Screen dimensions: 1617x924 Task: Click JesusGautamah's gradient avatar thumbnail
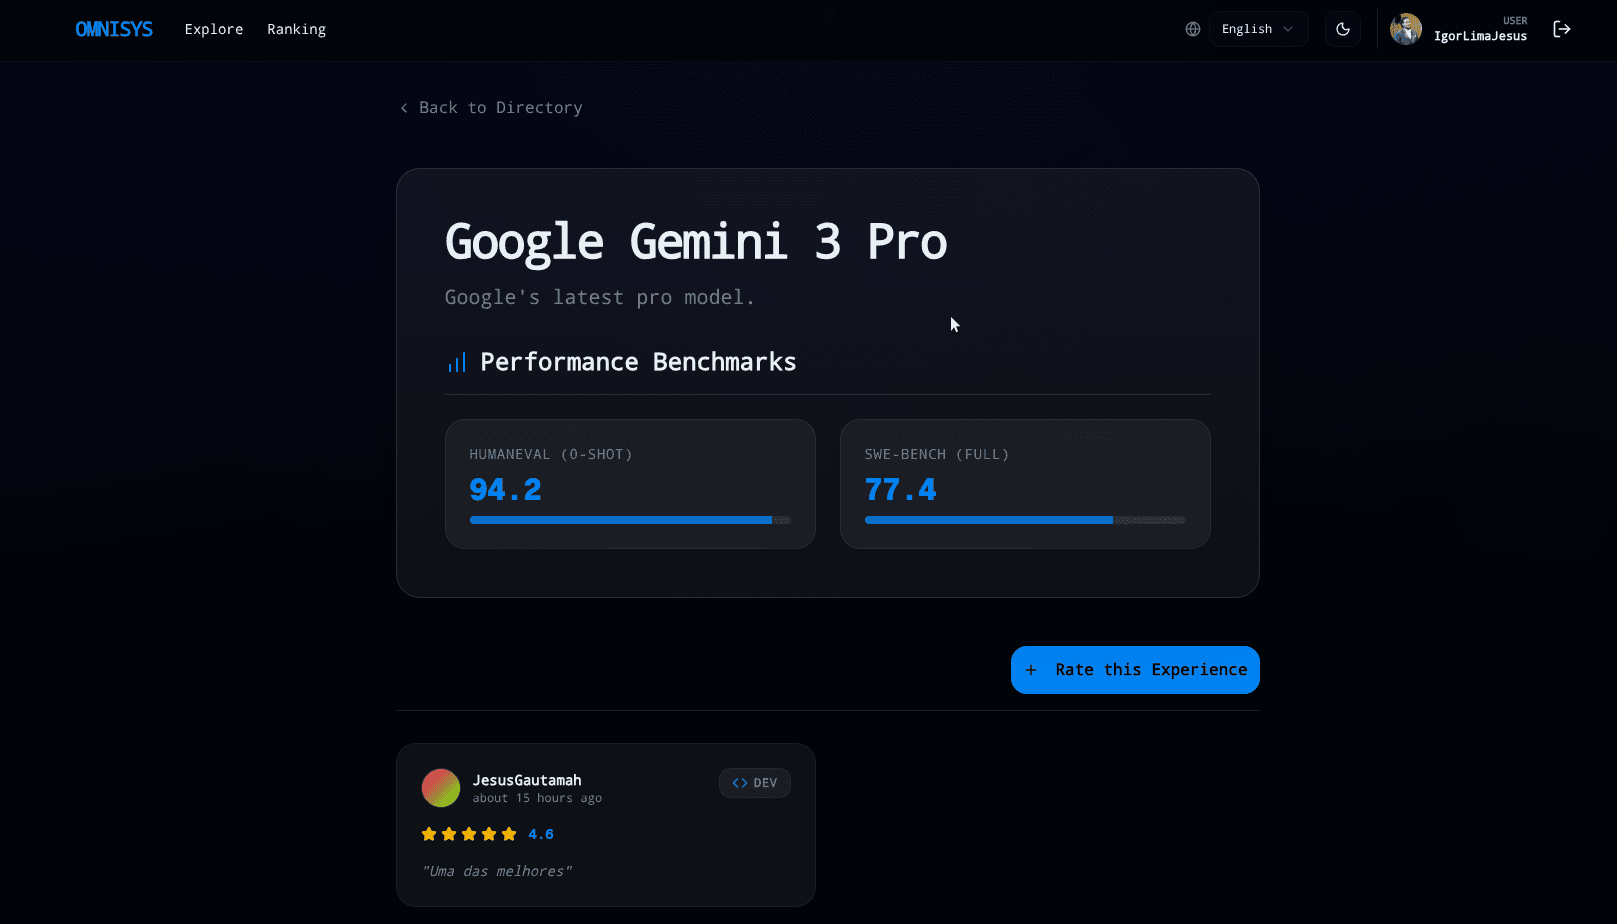point(441,787)
